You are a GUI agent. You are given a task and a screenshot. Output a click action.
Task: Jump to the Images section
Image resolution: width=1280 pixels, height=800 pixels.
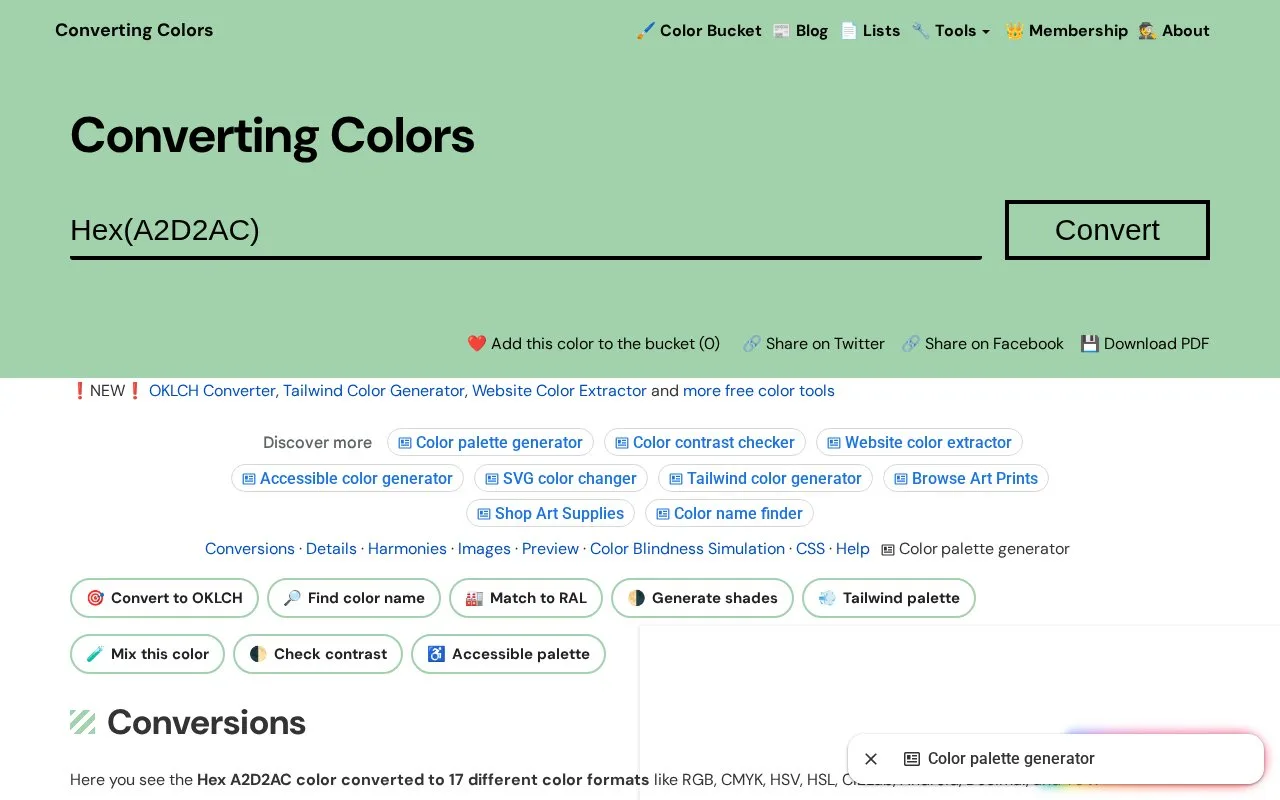click(x=484, y=549)
